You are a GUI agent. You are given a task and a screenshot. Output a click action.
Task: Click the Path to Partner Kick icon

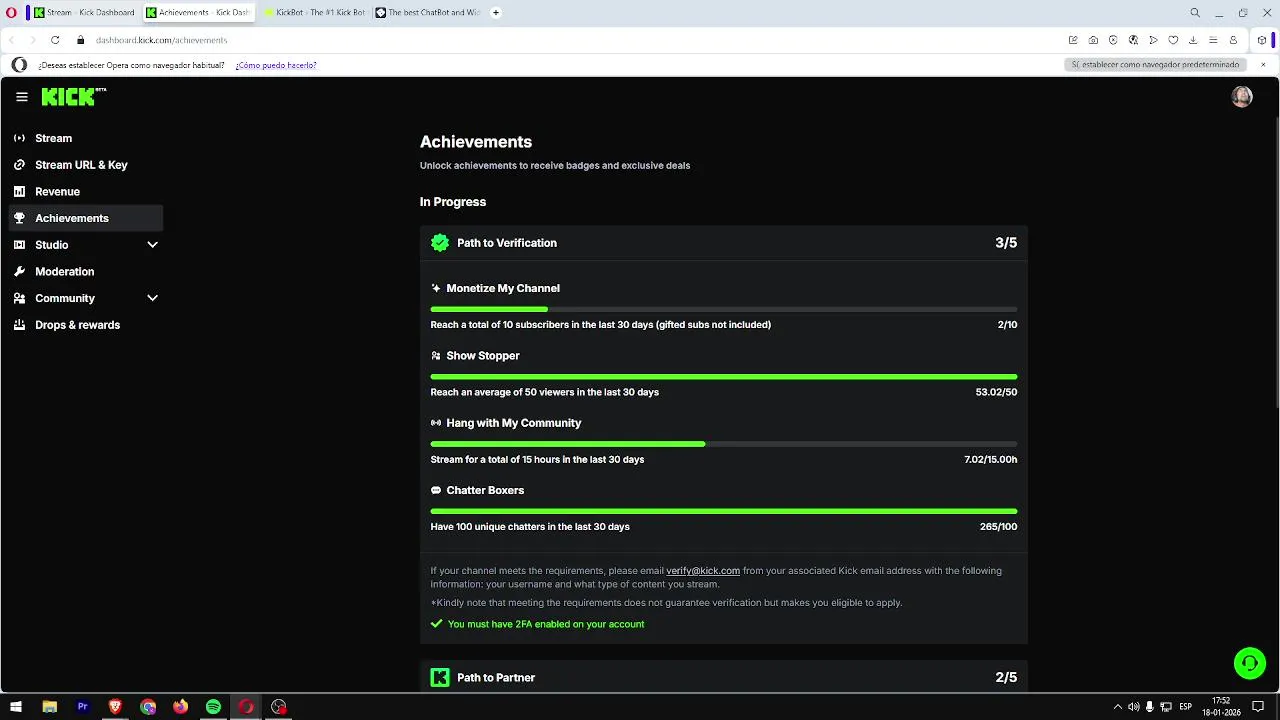[440, 678]
